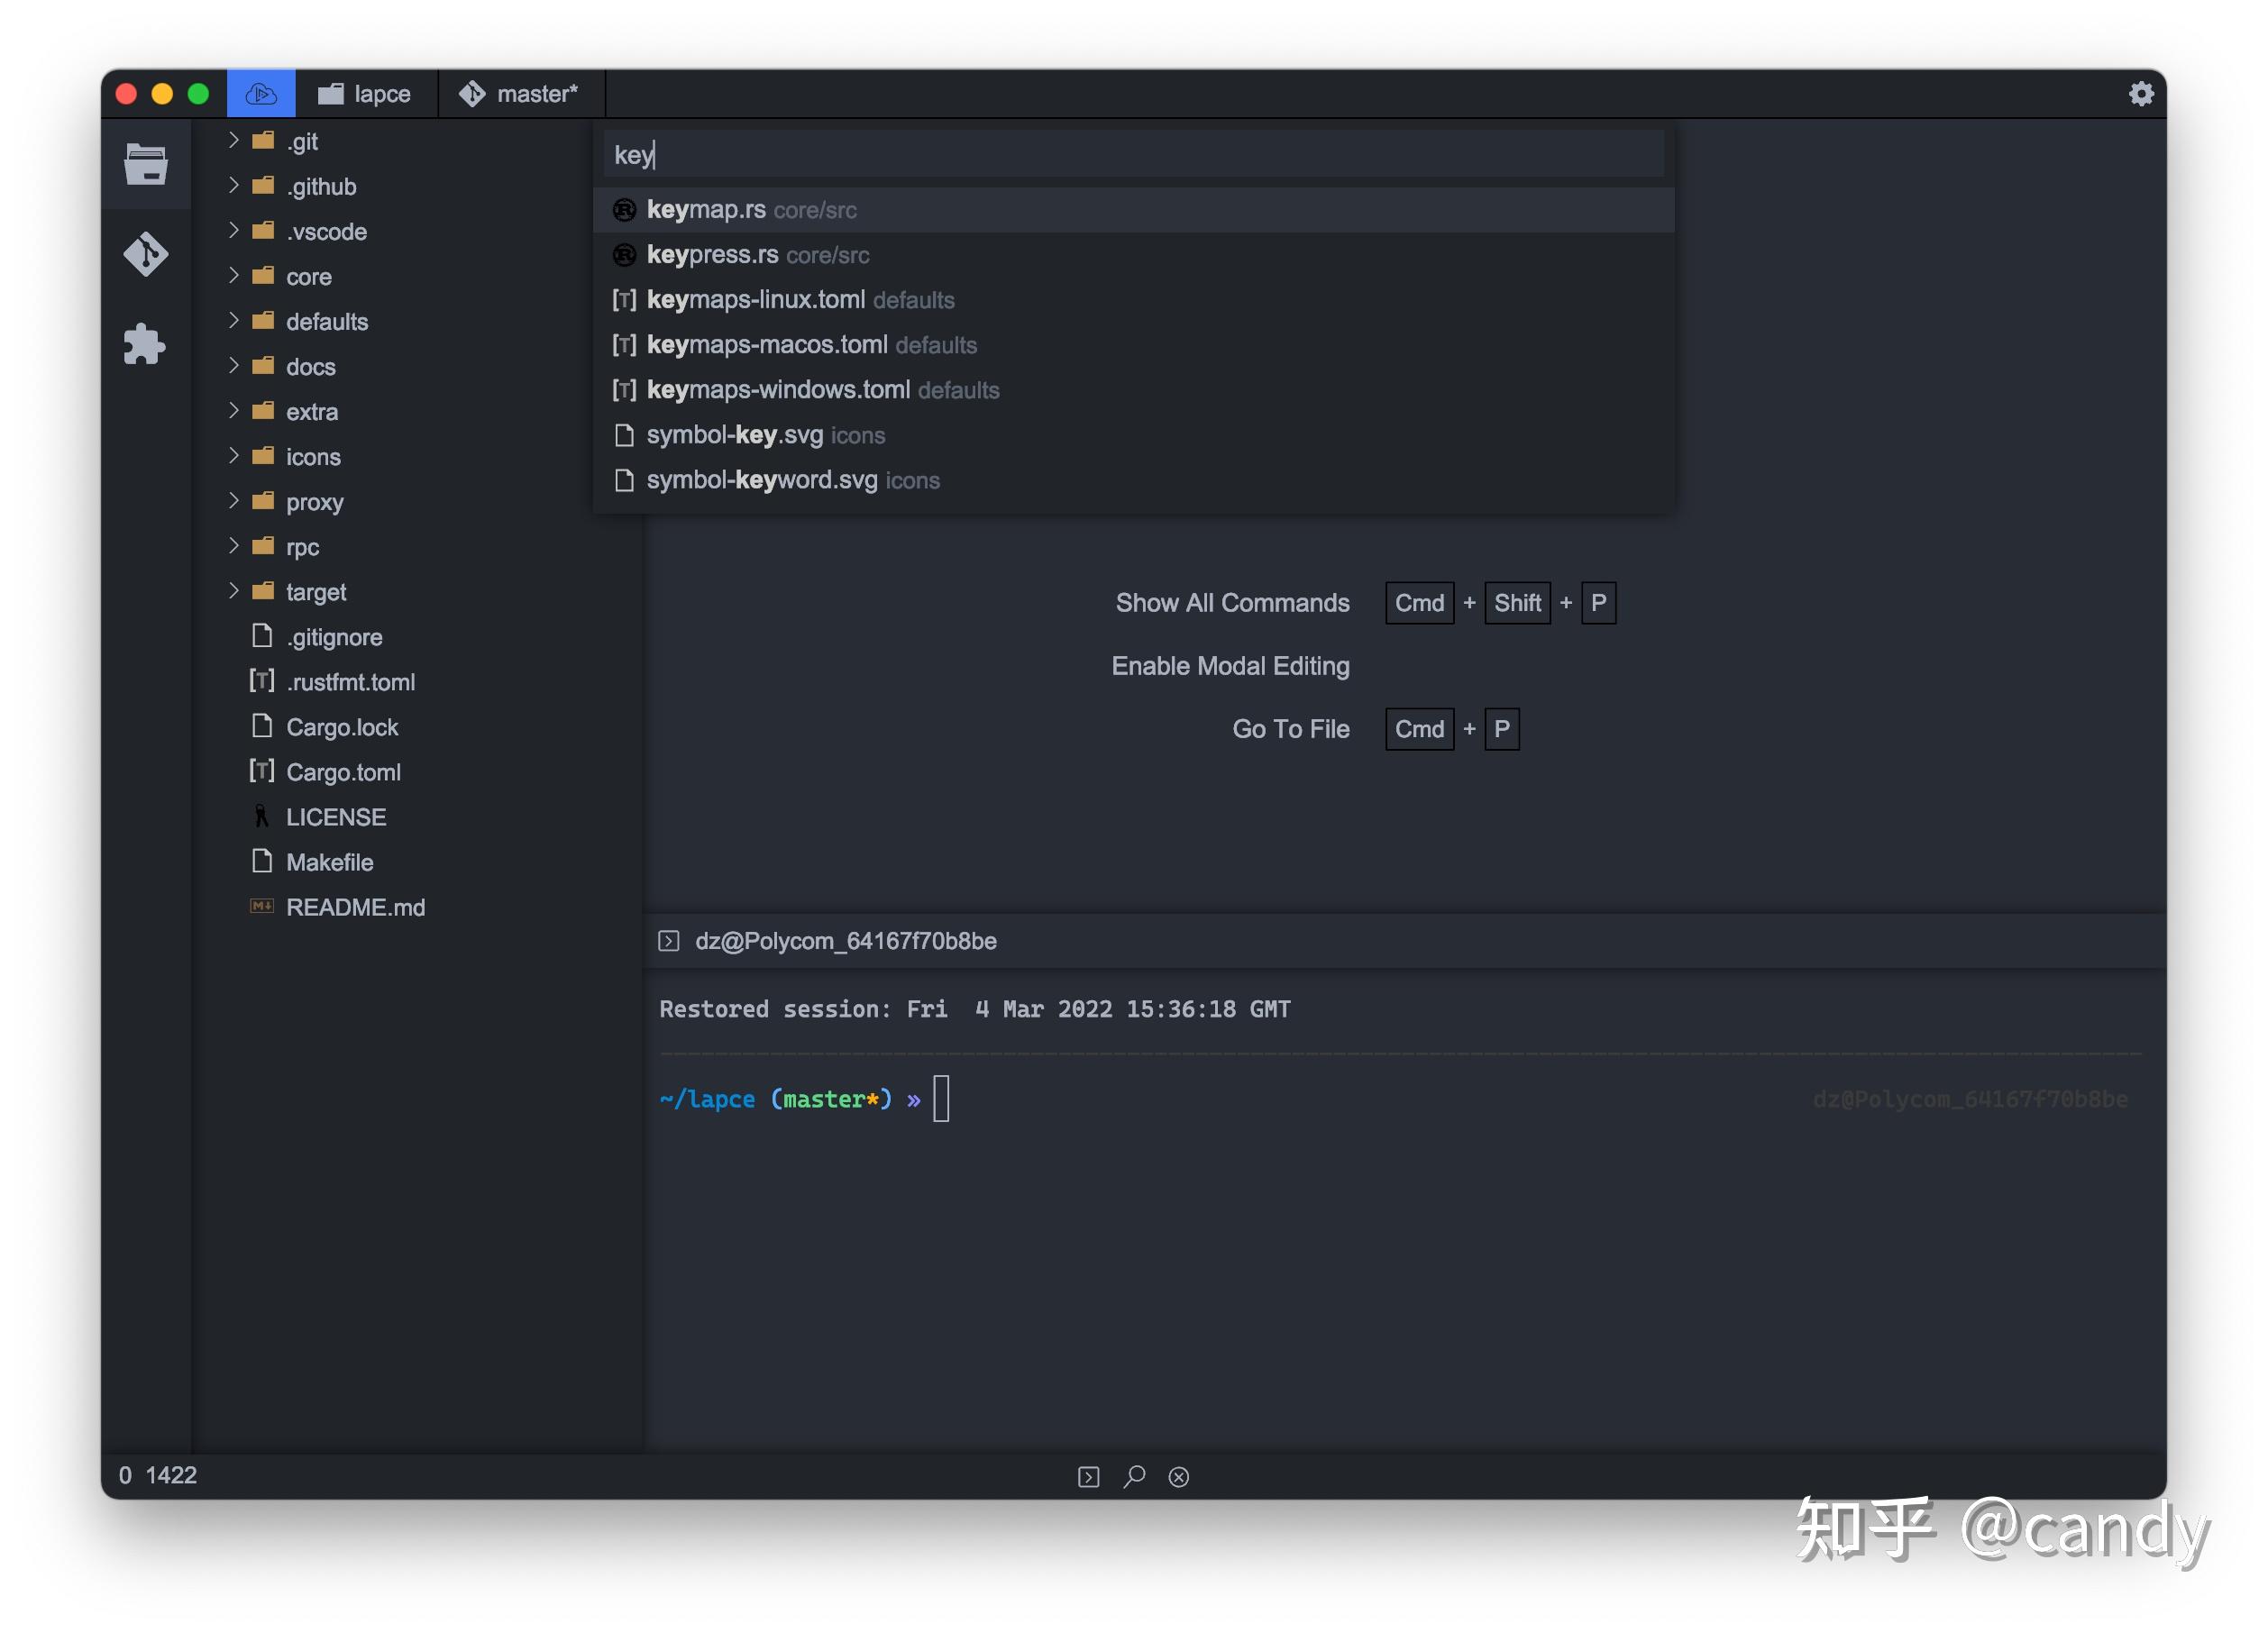Image resolution: width=2268 pixels, height=1633 pixels.
Task: Open the Plugins puzzle-piece sidebar icon
Action: pyautogui.click(x=146, y=344)
